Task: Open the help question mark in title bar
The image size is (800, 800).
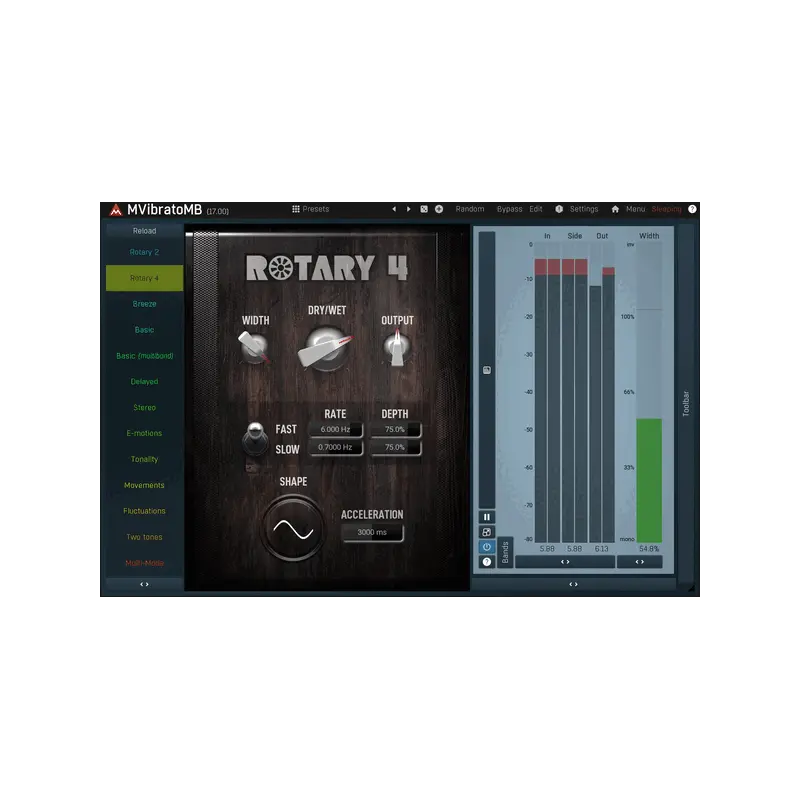Action: (692, 209)
